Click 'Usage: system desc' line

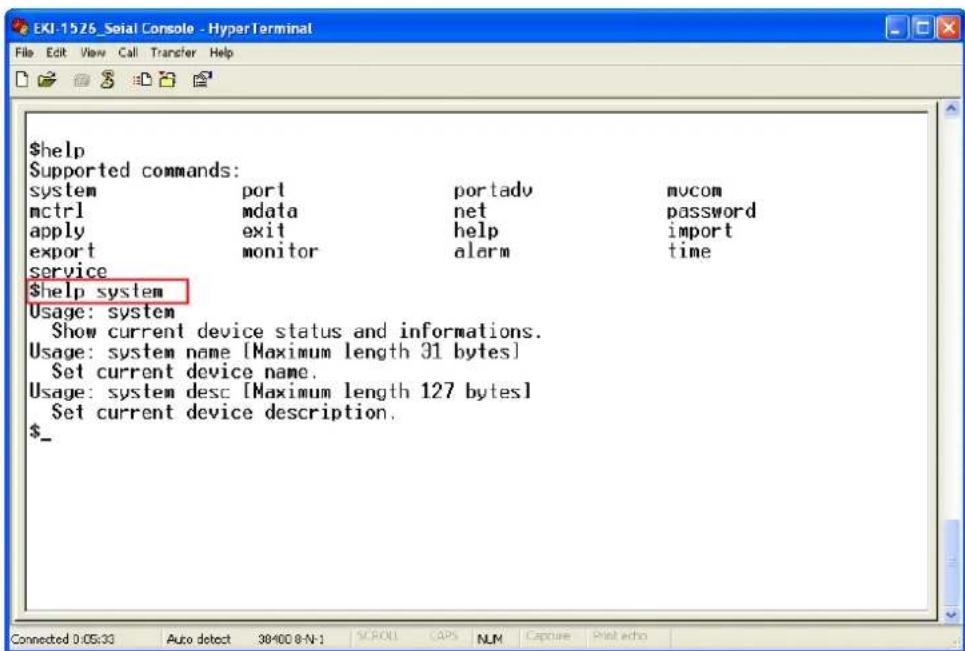point(280,392)
